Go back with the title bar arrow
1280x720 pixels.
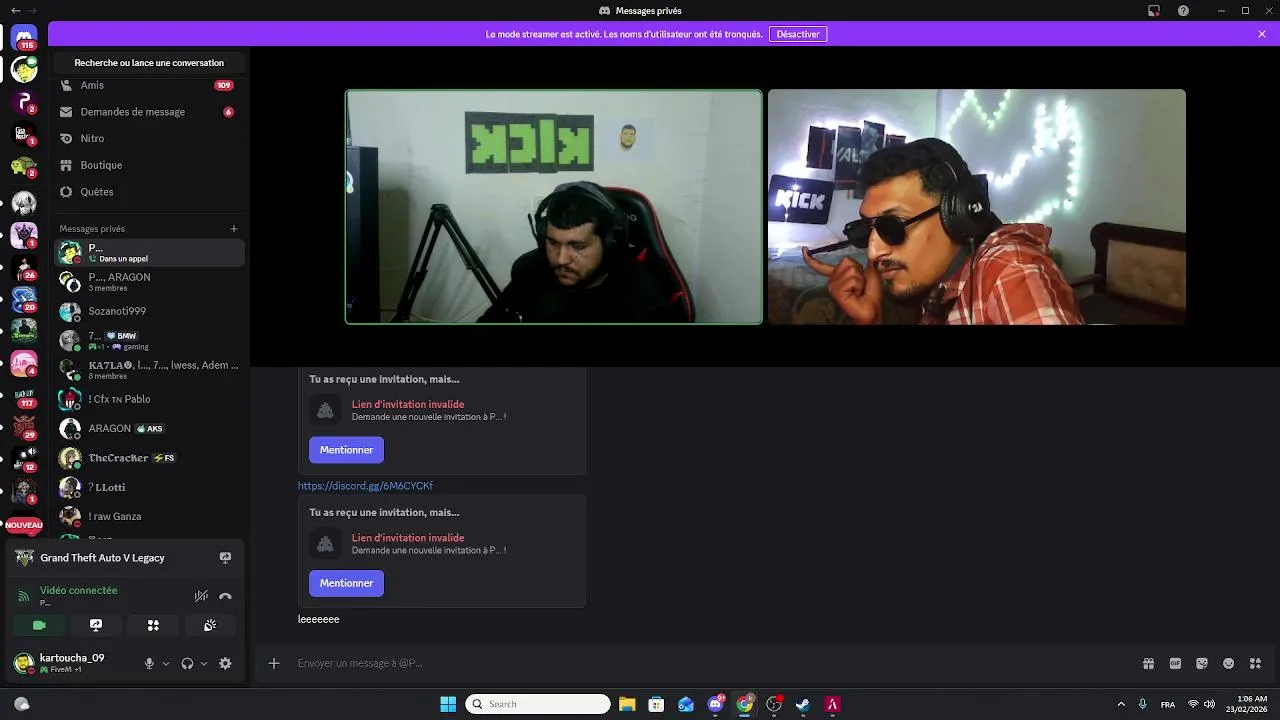(x=15, y=11)
